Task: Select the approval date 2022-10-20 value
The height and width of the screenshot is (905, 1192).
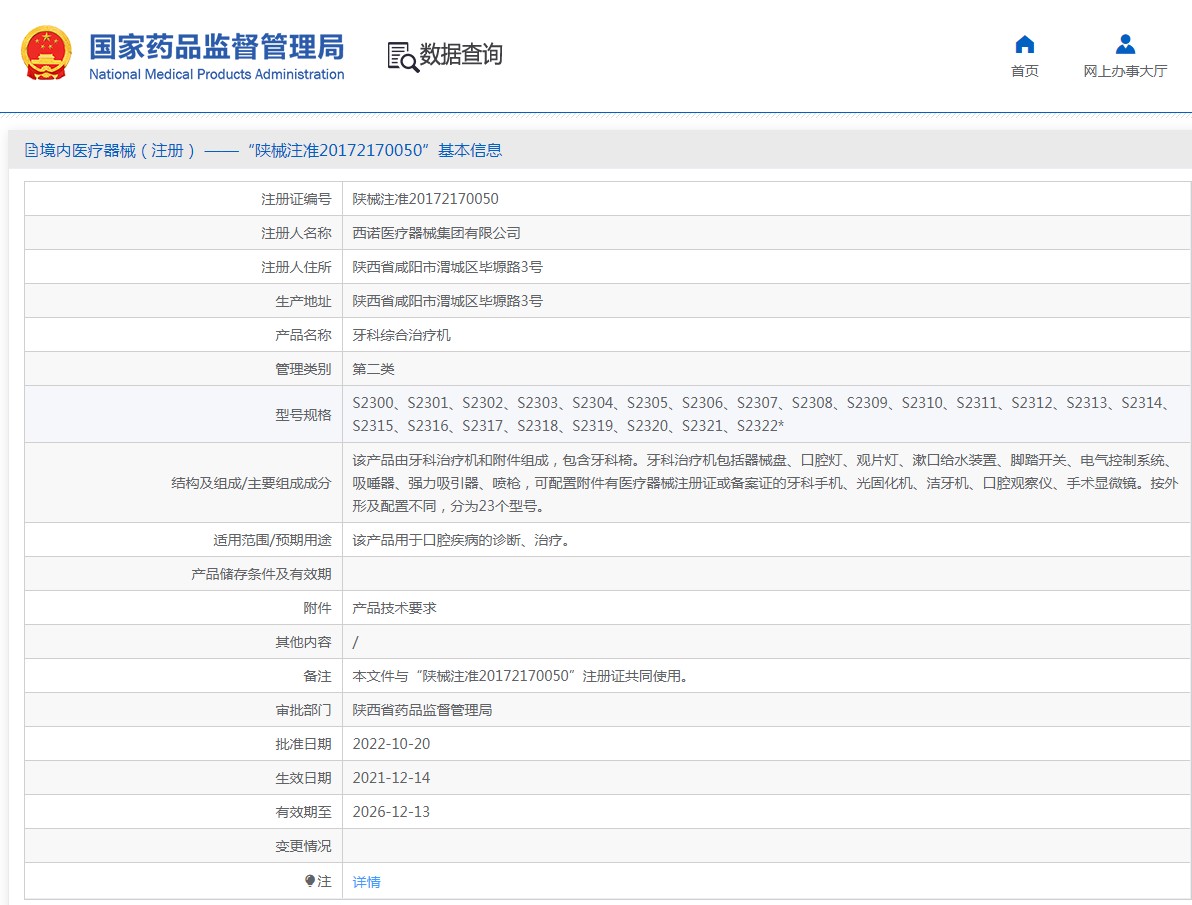Action: click(x=392, y=744)
